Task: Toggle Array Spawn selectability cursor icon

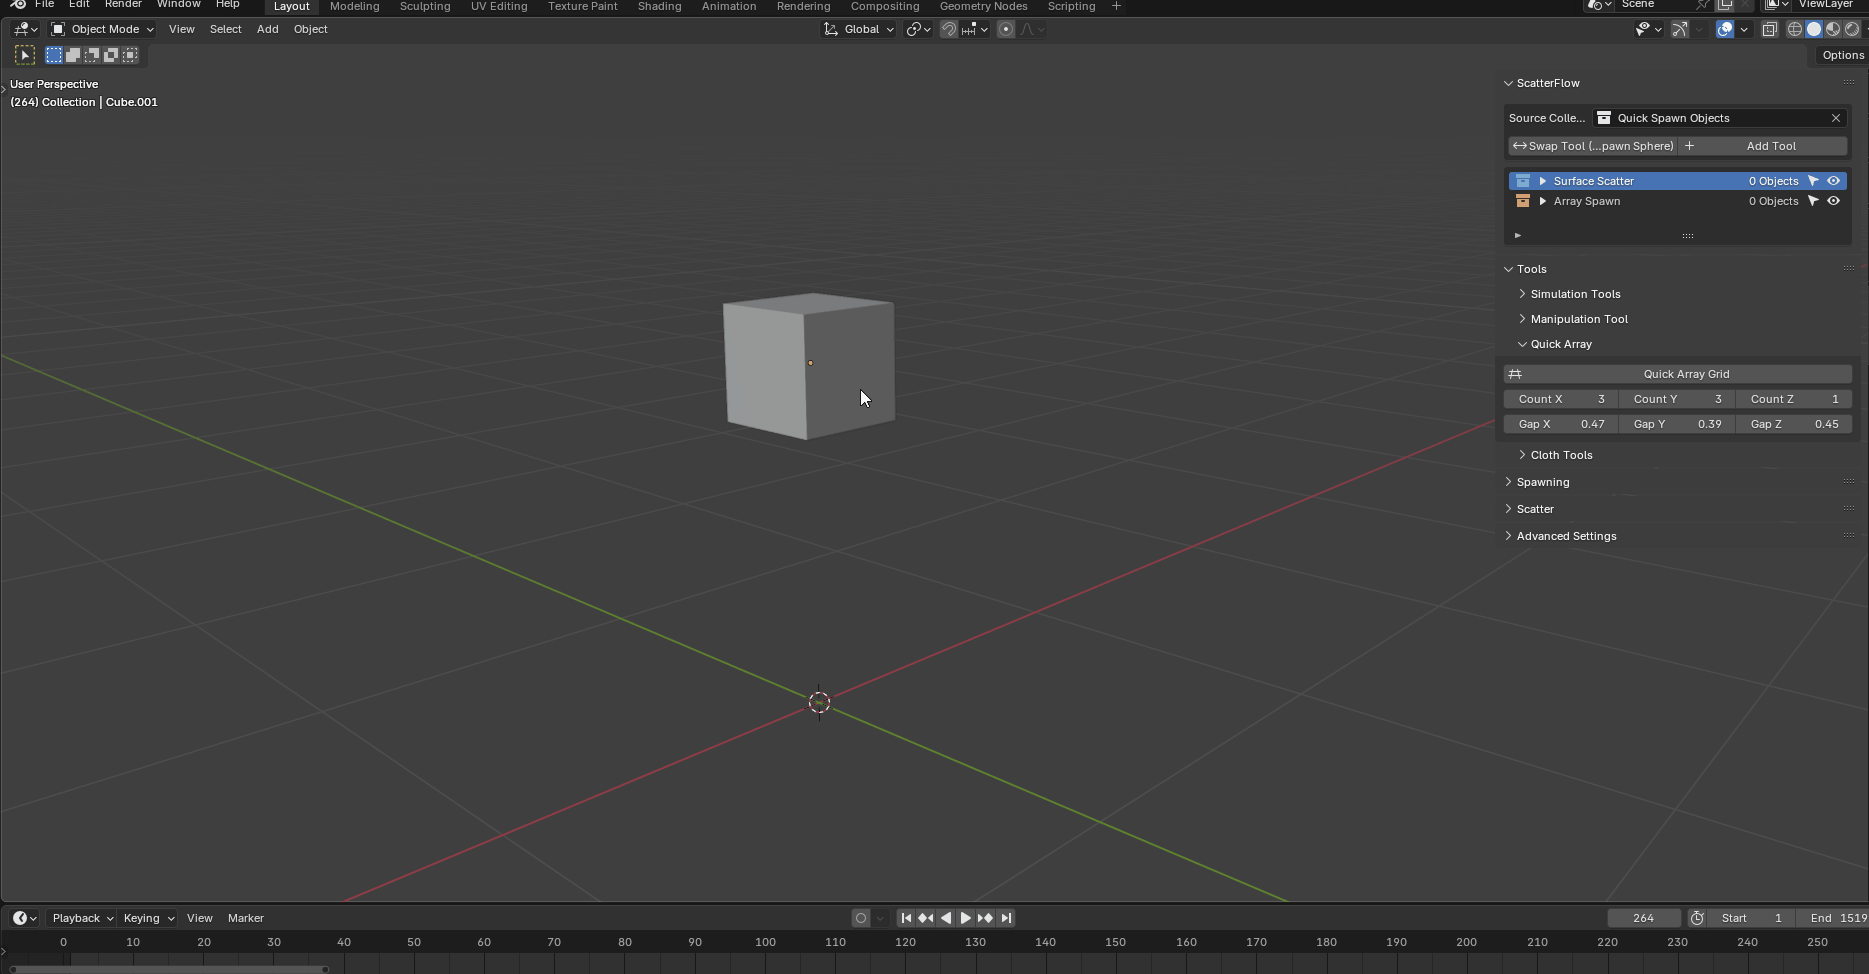Action: 1814,201
